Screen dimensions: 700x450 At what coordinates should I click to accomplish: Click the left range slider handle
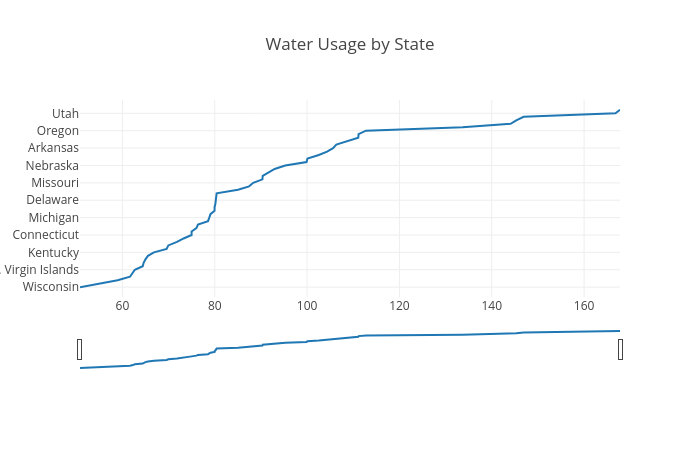pyautogui.click(x=80, y=349)
